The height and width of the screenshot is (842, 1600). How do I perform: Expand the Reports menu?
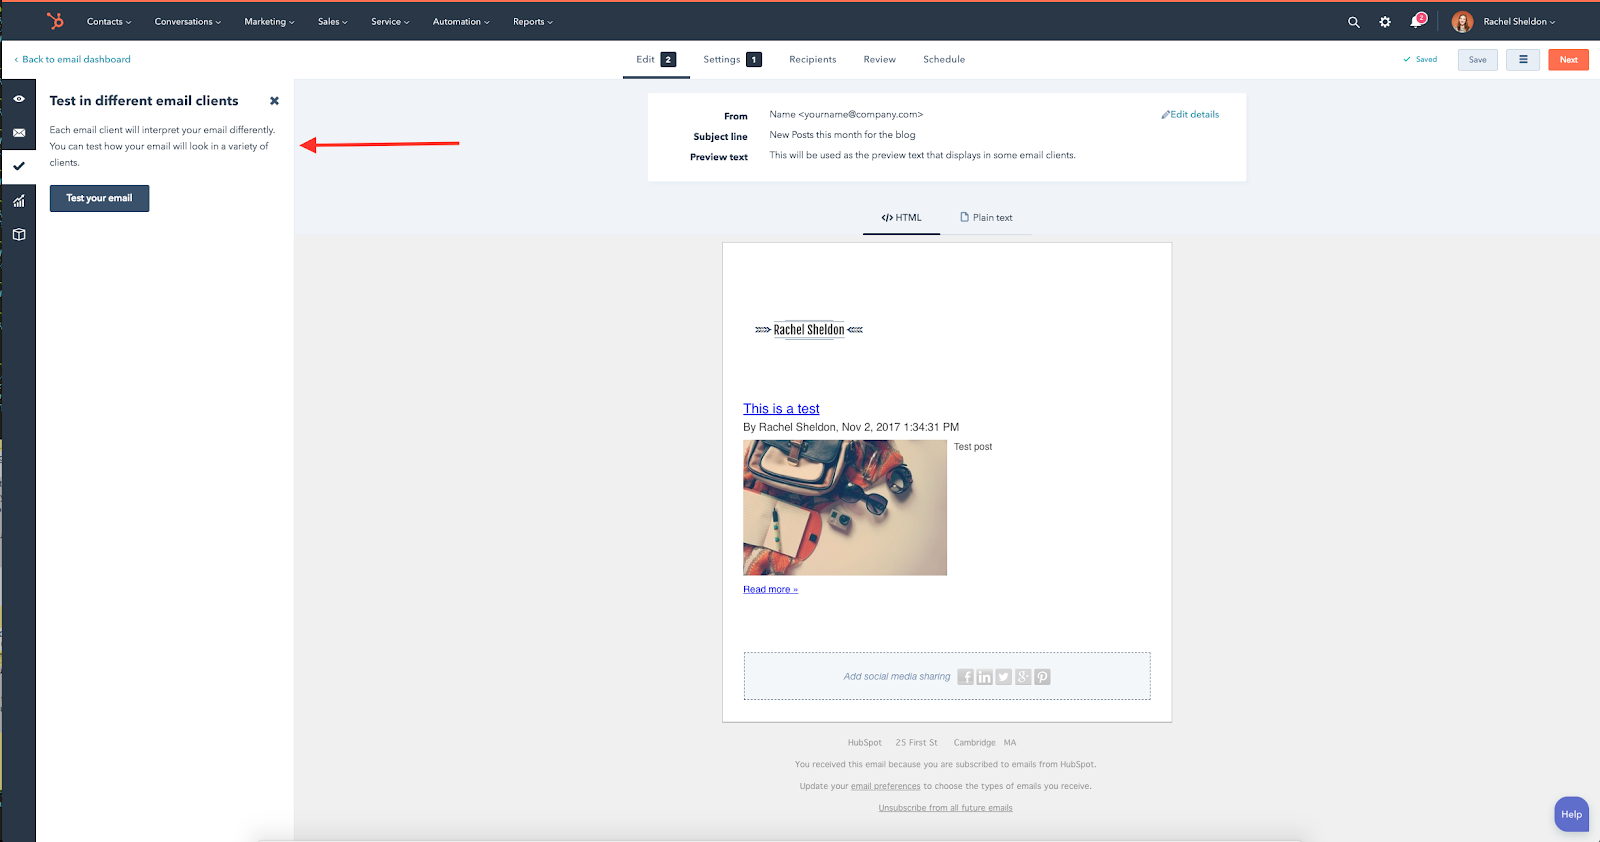tap(533, 22)
